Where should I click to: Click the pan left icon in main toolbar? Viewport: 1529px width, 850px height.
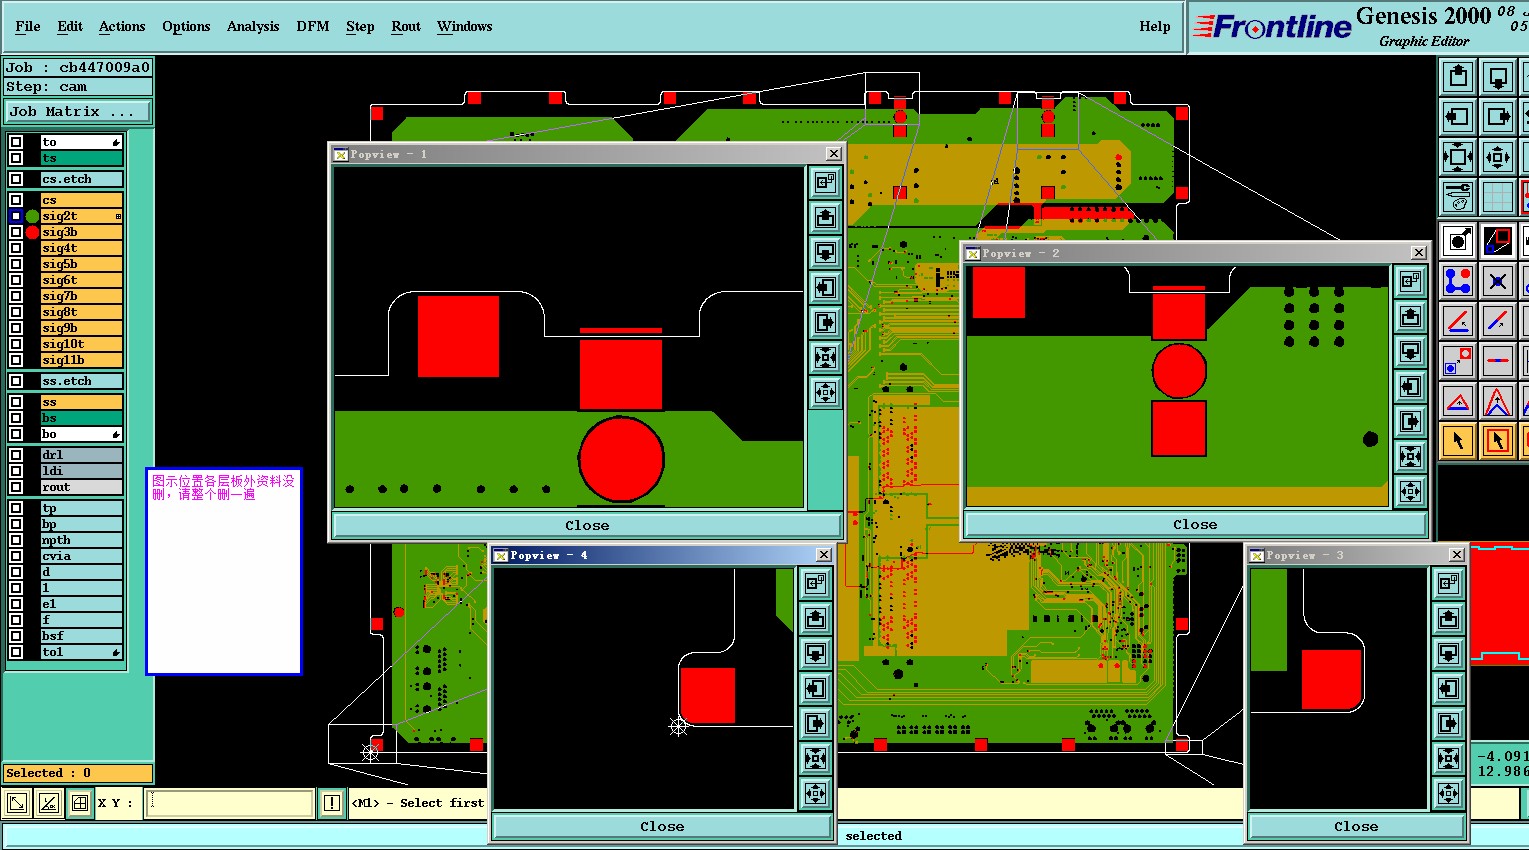pyautogui.click(x=1458, y=117)
